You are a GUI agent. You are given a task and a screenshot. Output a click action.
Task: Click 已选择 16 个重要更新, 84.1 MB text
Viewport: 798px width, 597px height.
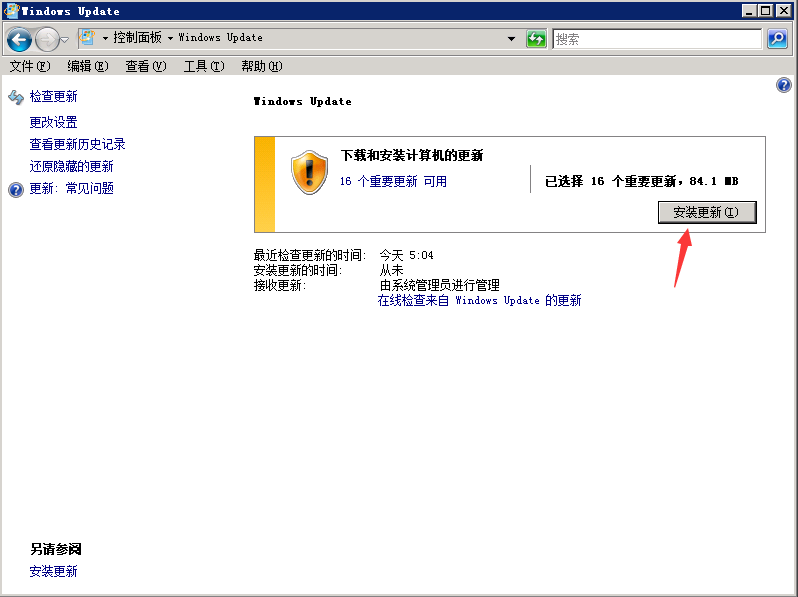point(641,181)
